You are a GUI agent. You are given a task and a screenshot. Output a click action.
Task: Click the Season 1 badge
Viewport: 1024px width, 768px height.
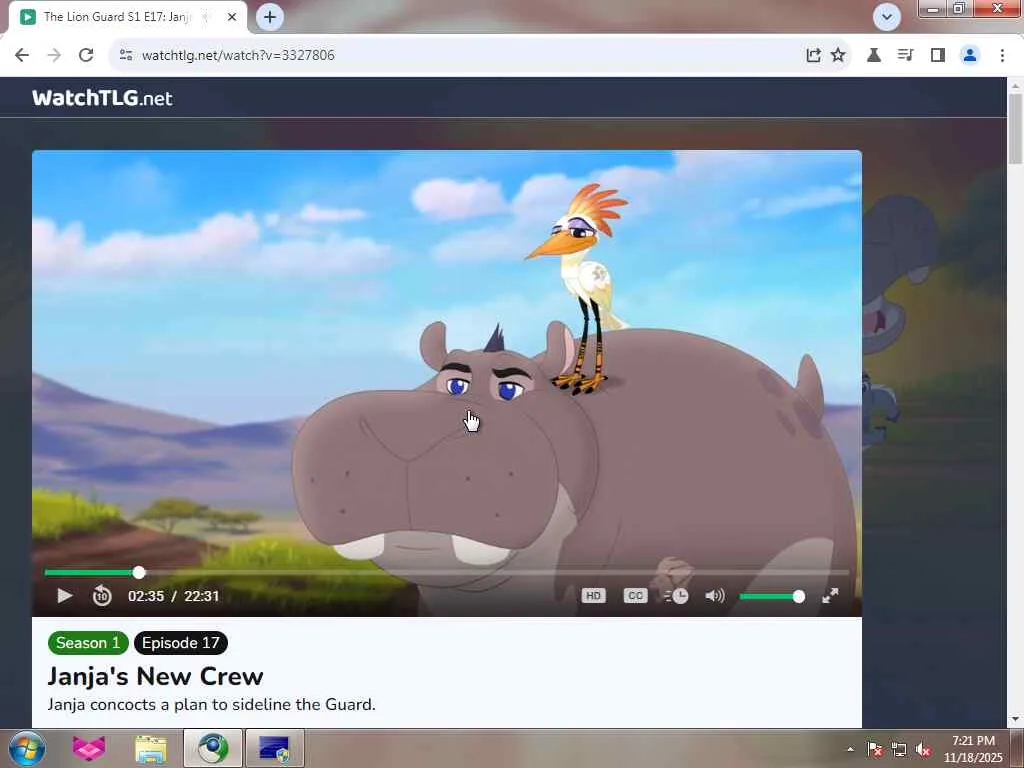(x=88, y=643)
